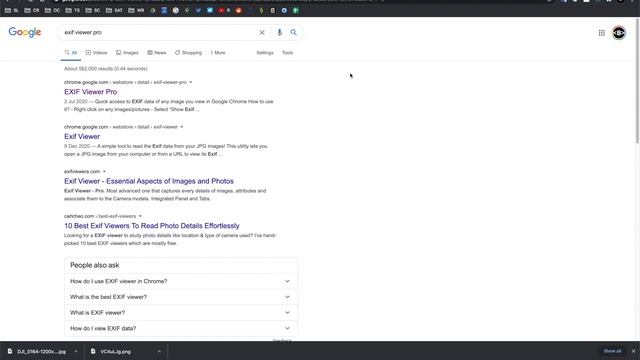
Task: Open the Google apps grid
Action: point(602,33)
